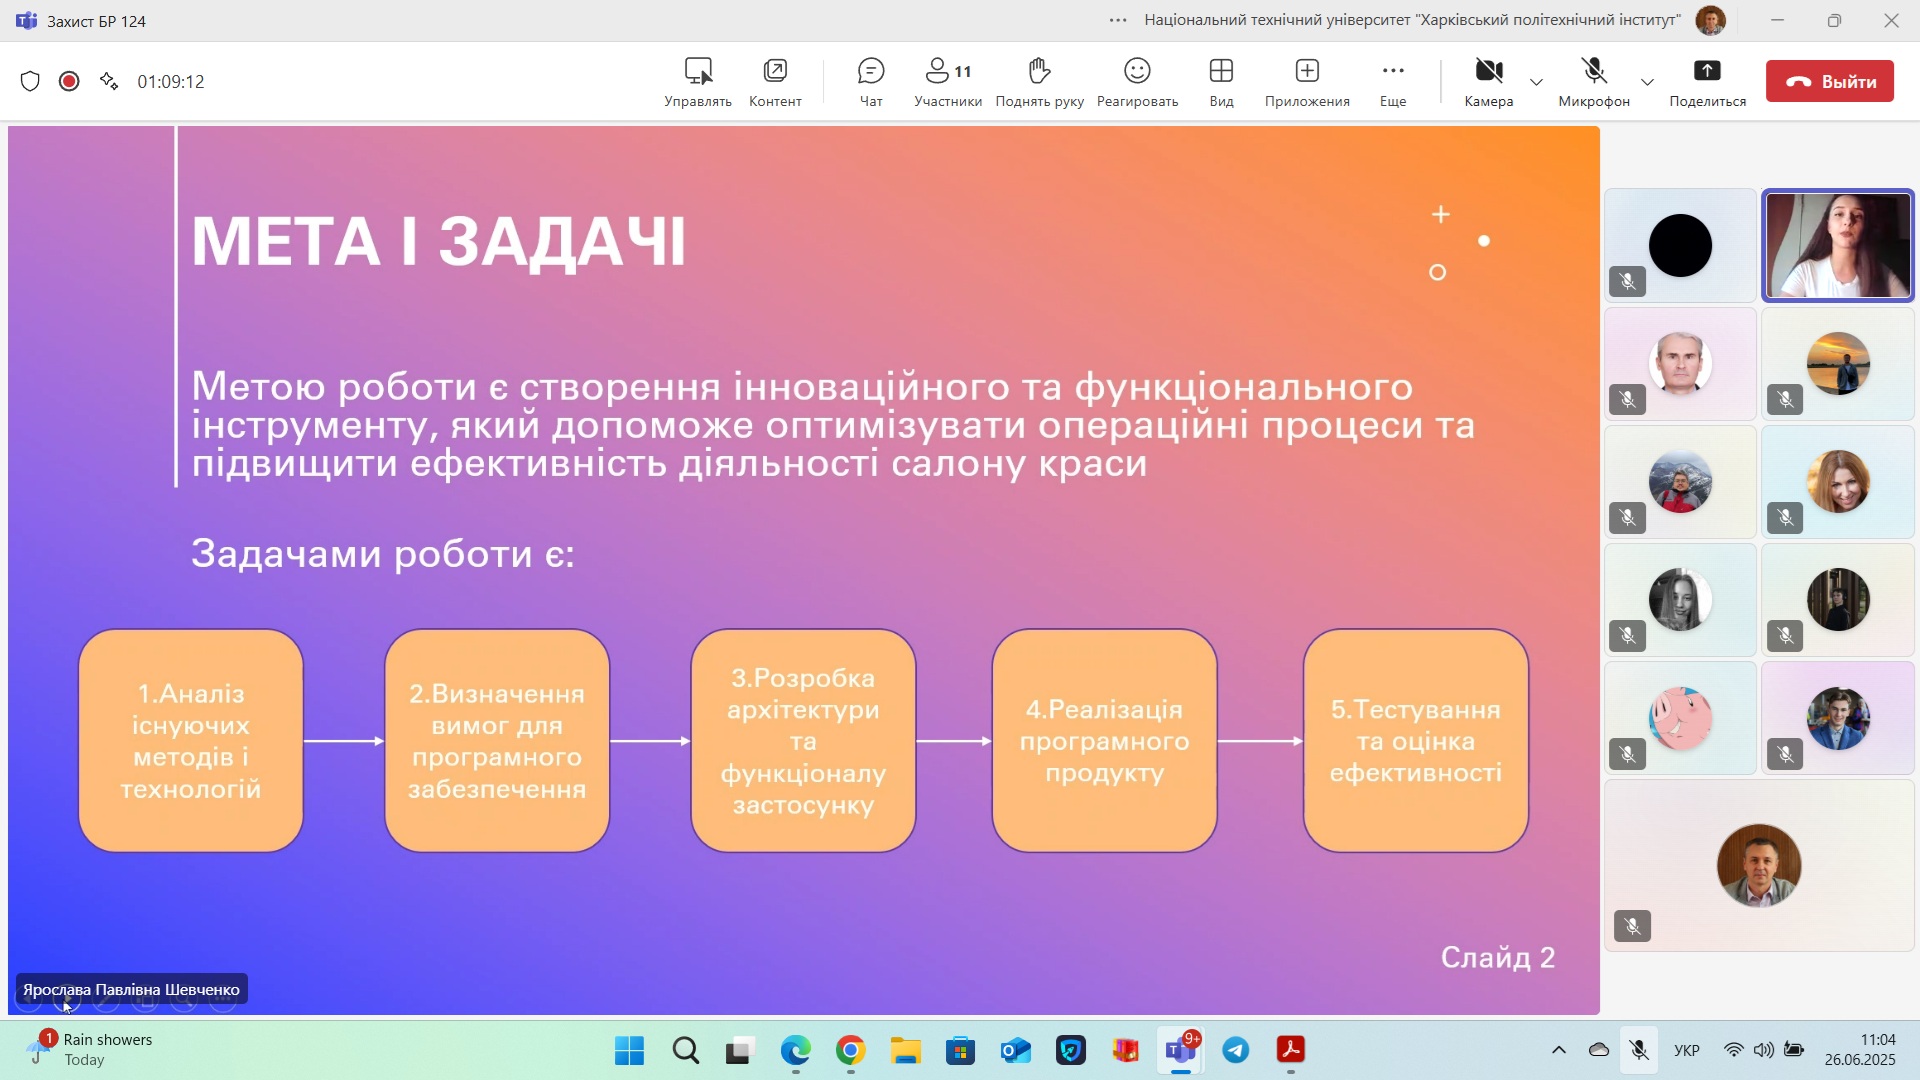The height and width of the screenshot is (1080, 1920).
Task: Open Telegram from the taskbar
Action: pyautogui.click(x=1236, y=1050)
